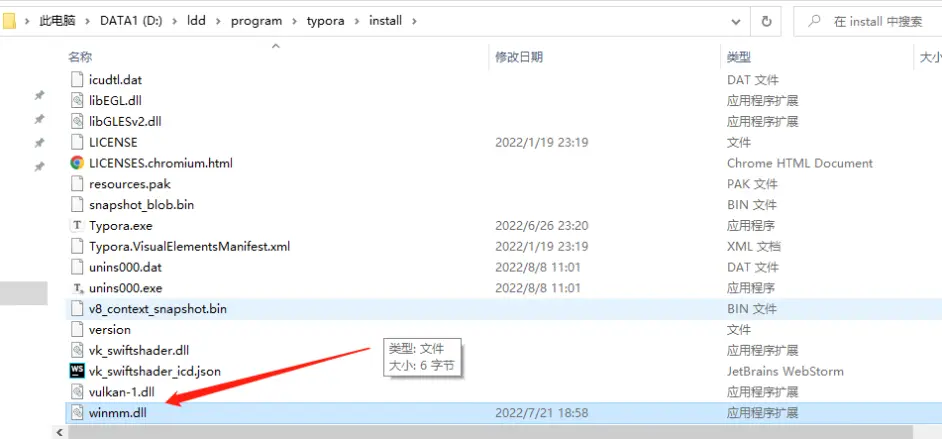Go to ldd folder breadcrumb
This screenshot has width=942, height=439.
point(196,21)
